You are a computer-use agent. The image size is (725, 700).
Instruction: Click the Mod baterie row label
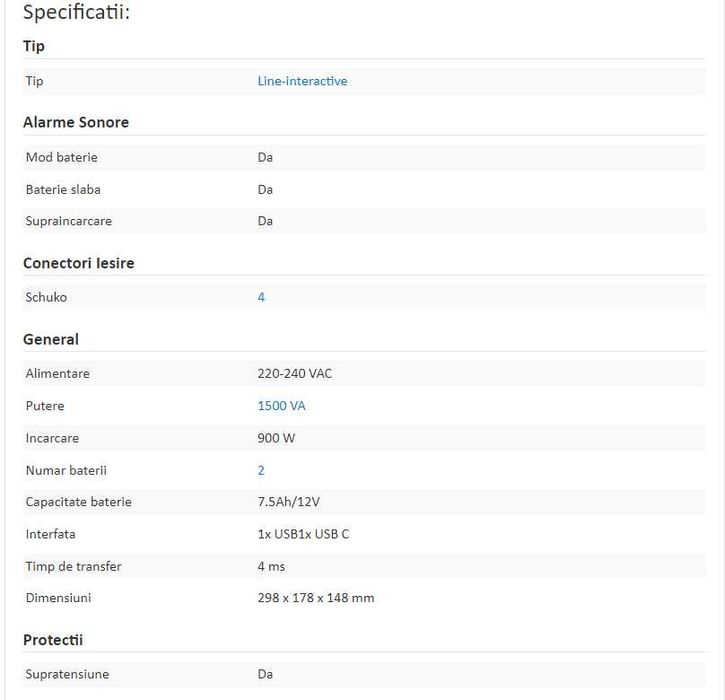tap(62, 157)
